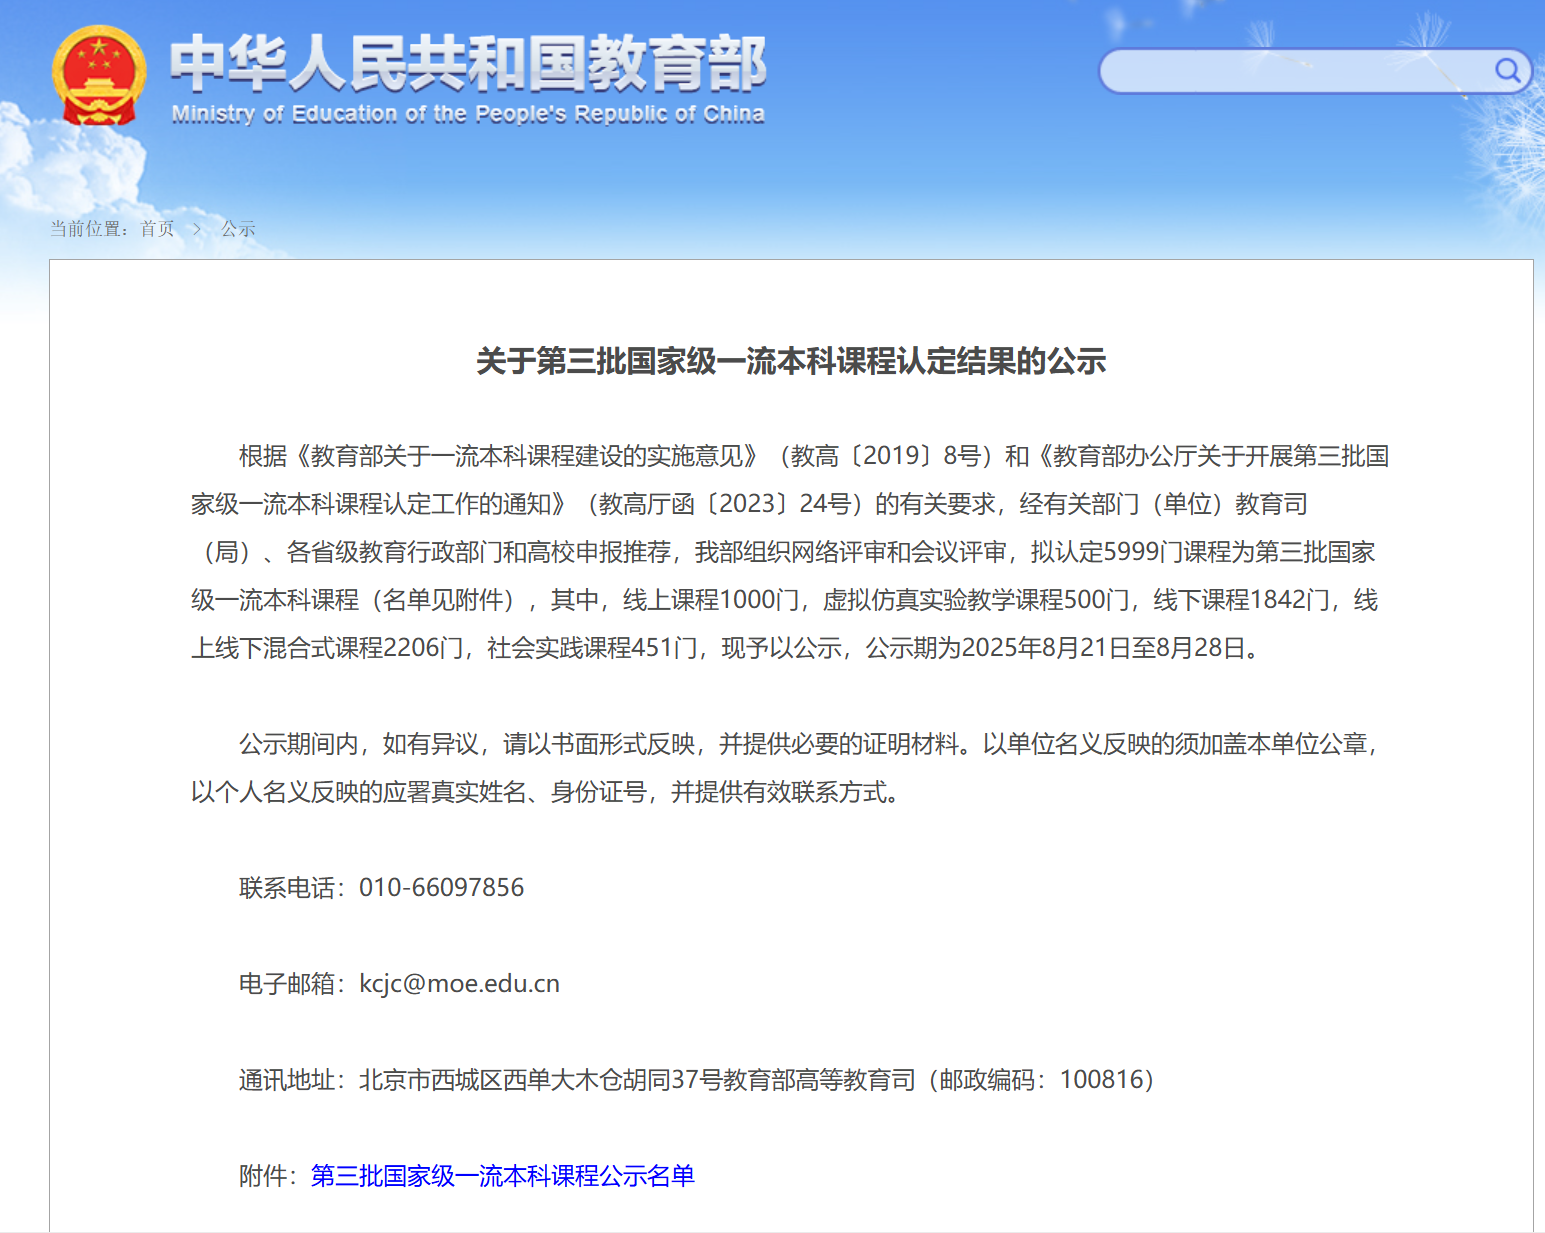1545x1233 pixels.
Task: Click the English Ministry of Education subtitle
Action: point(467,114)
